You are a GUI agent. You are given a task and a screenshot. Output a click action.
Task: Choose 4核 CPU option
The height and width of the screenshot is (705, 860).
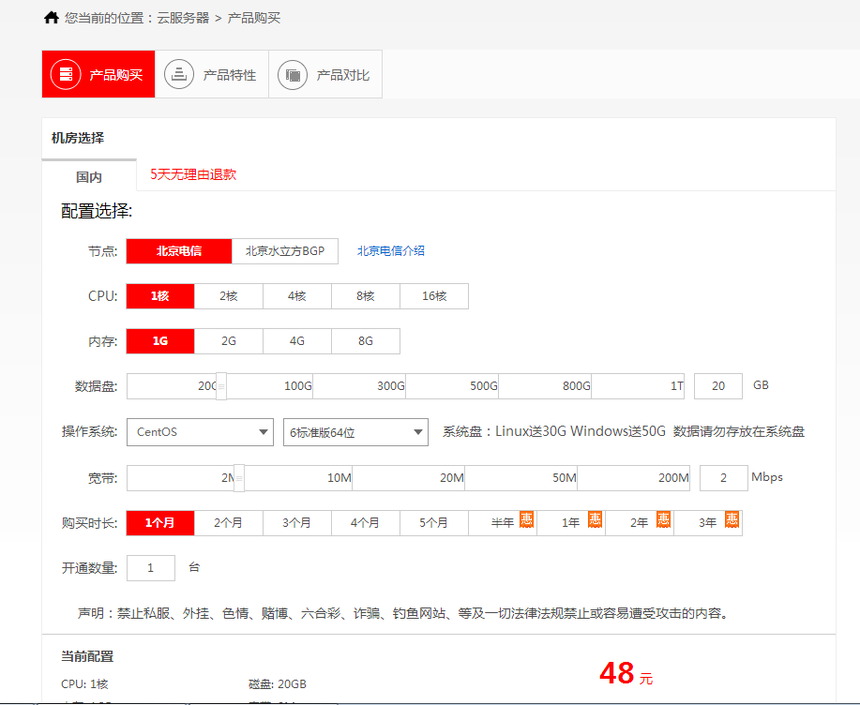coord(297,296)
